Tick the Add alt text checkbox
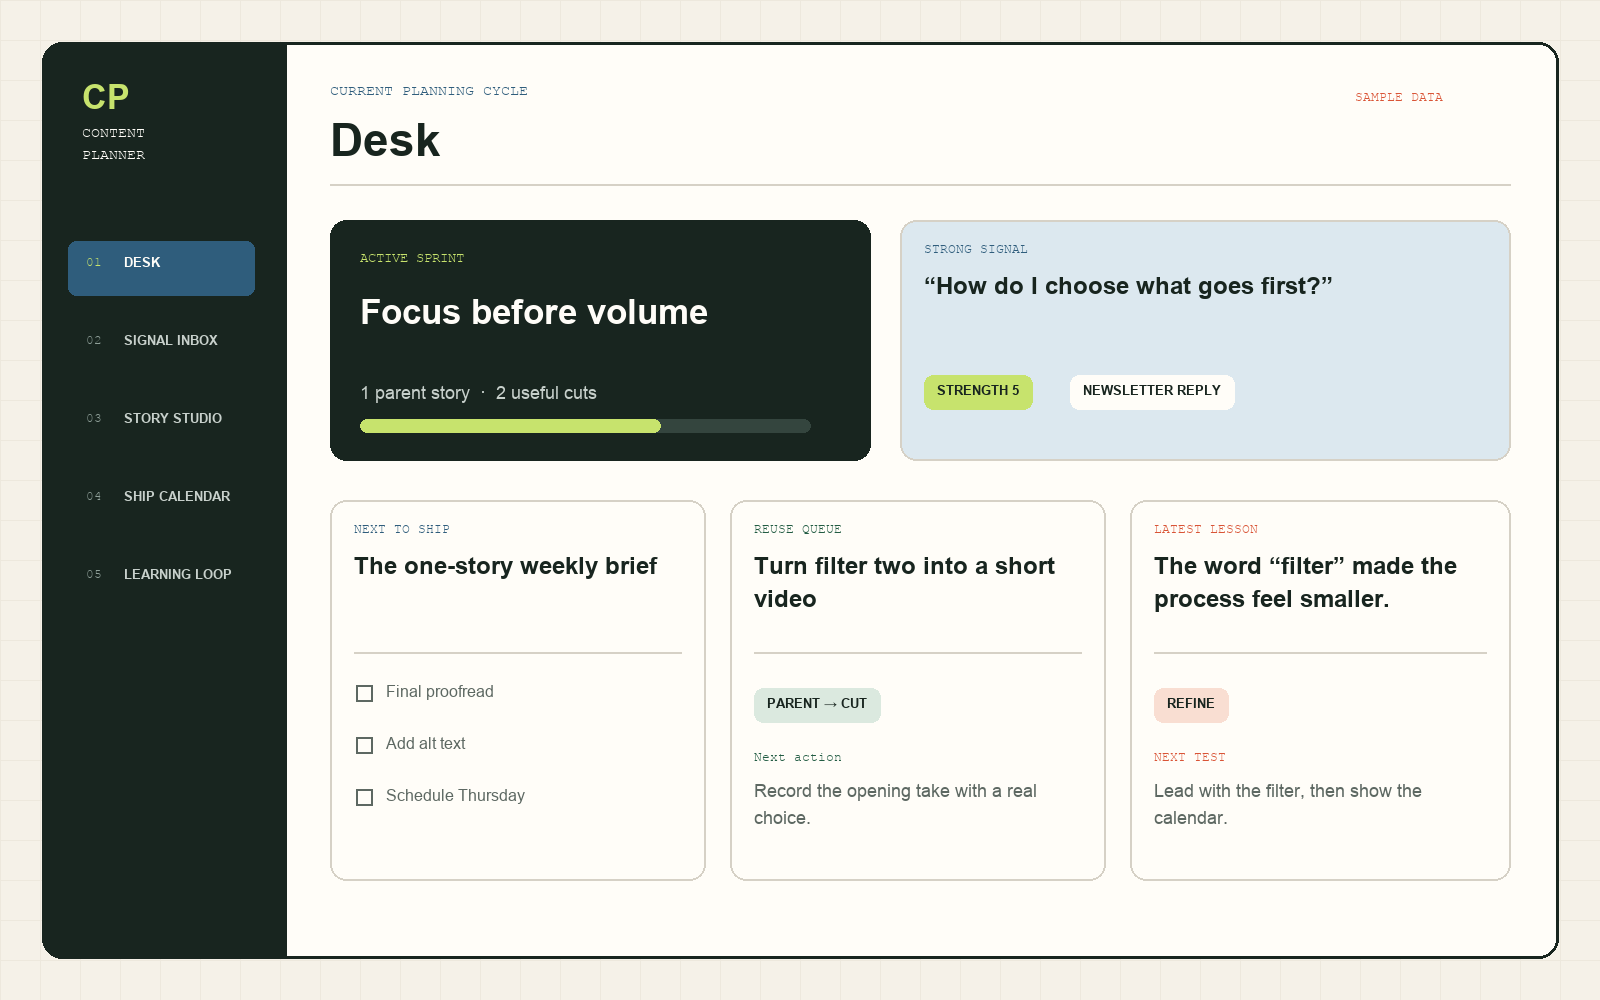The image size is (1600, 1000). [365, 745]
